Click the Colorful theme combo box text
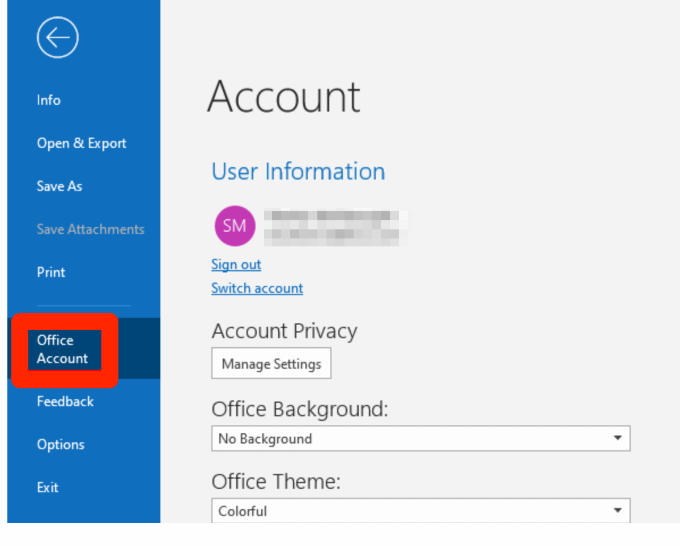The width and height of the screenshot is (680, 546). point(243,511)
